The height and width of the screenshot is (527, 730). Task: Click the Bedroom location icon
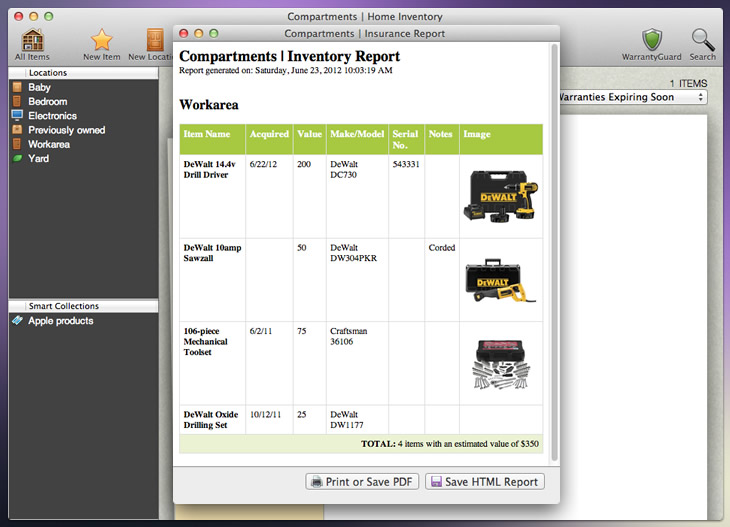[17, 101]
